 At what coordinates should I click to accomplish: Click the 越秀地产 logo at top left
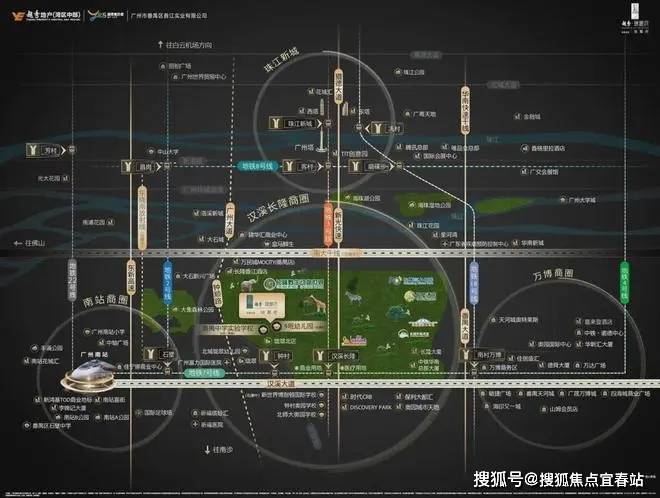click(x=46, y=16)
